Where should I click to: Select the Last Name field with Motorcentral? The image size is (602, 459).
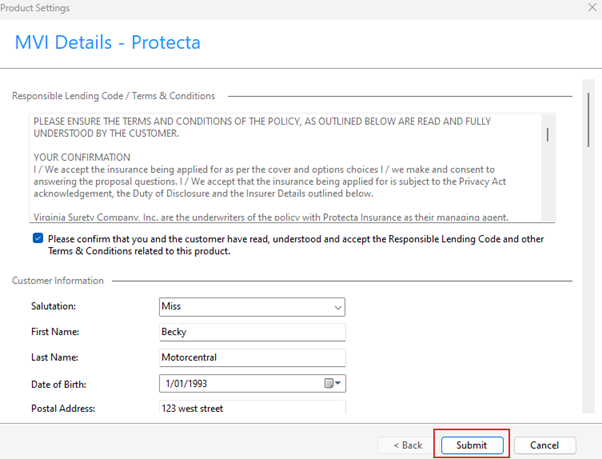[x=251, y=357]
